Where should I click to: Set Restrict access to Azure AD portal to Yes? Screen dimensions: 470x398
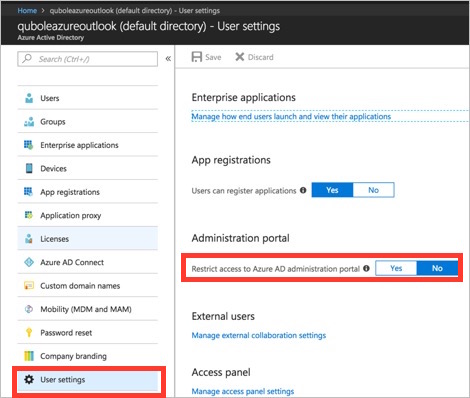[396, 268]
